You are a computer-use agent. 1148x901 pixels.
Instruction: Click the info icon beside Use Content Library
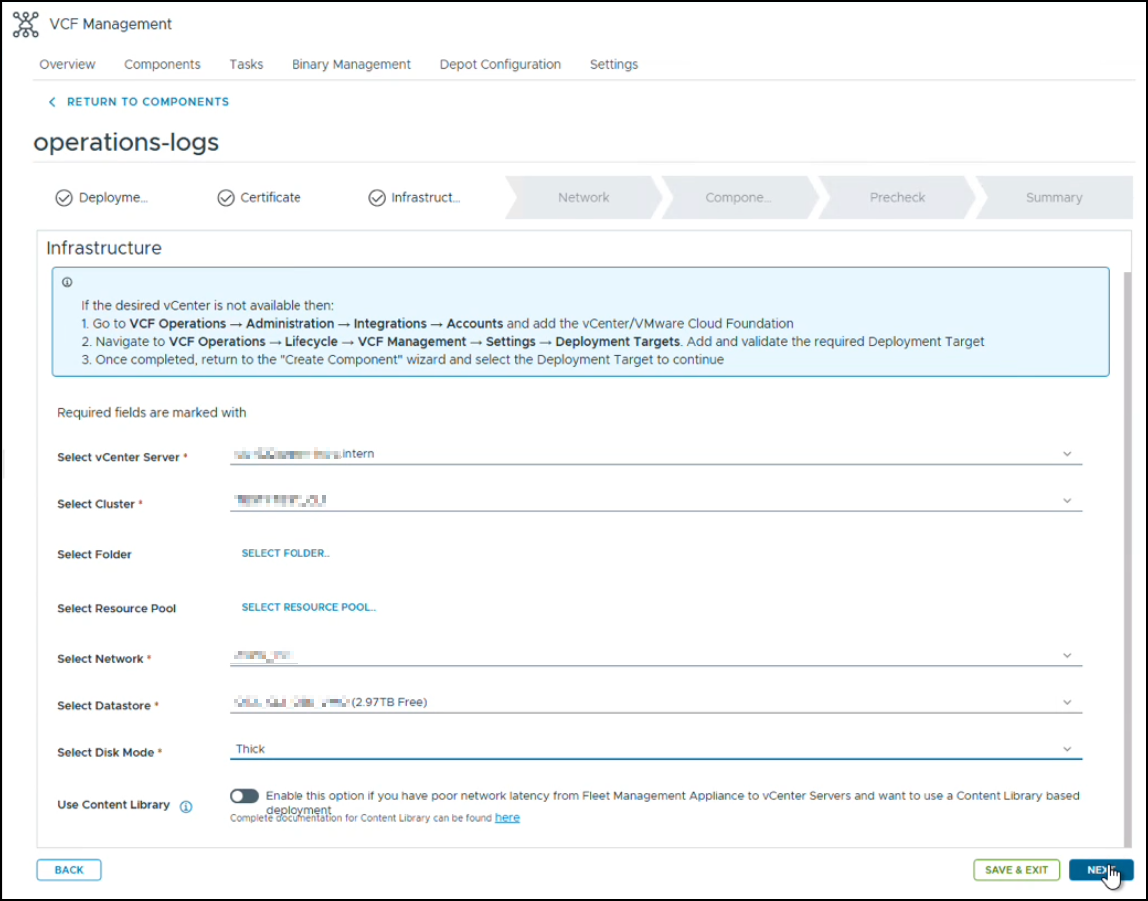pos(186,806)
